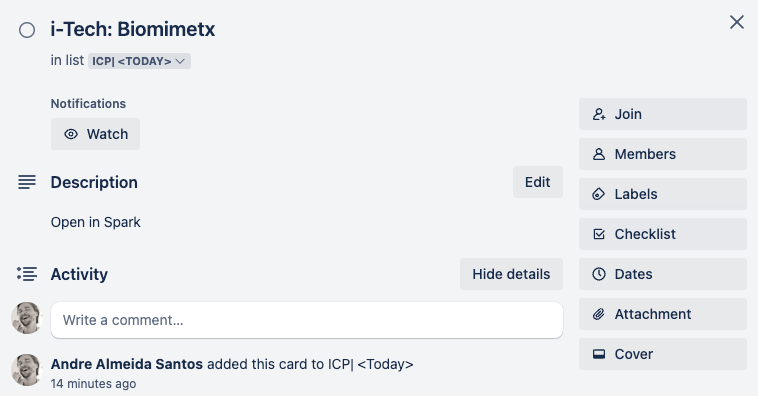Click the Cover image icon
758x396 pixels.
(x=598, y=354)
